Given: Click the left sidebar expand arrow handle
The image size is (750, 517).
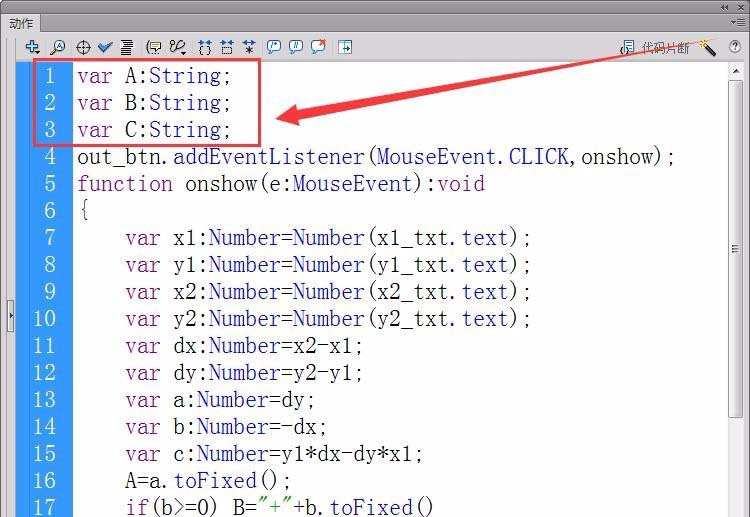Looking at the screenshot, I should [11, 316].
